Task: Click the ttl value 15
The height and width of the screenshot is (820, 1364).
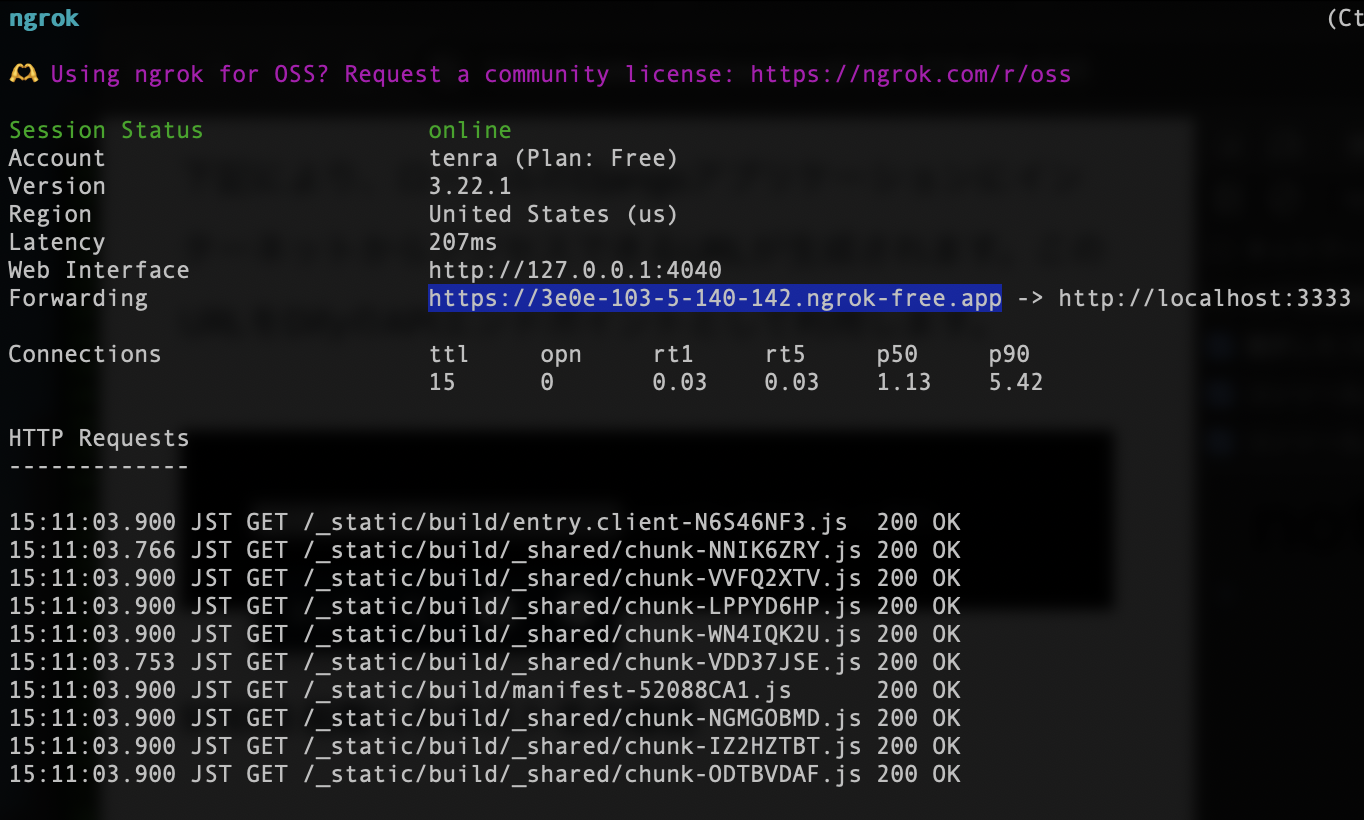Action: [x=442, y=382]
